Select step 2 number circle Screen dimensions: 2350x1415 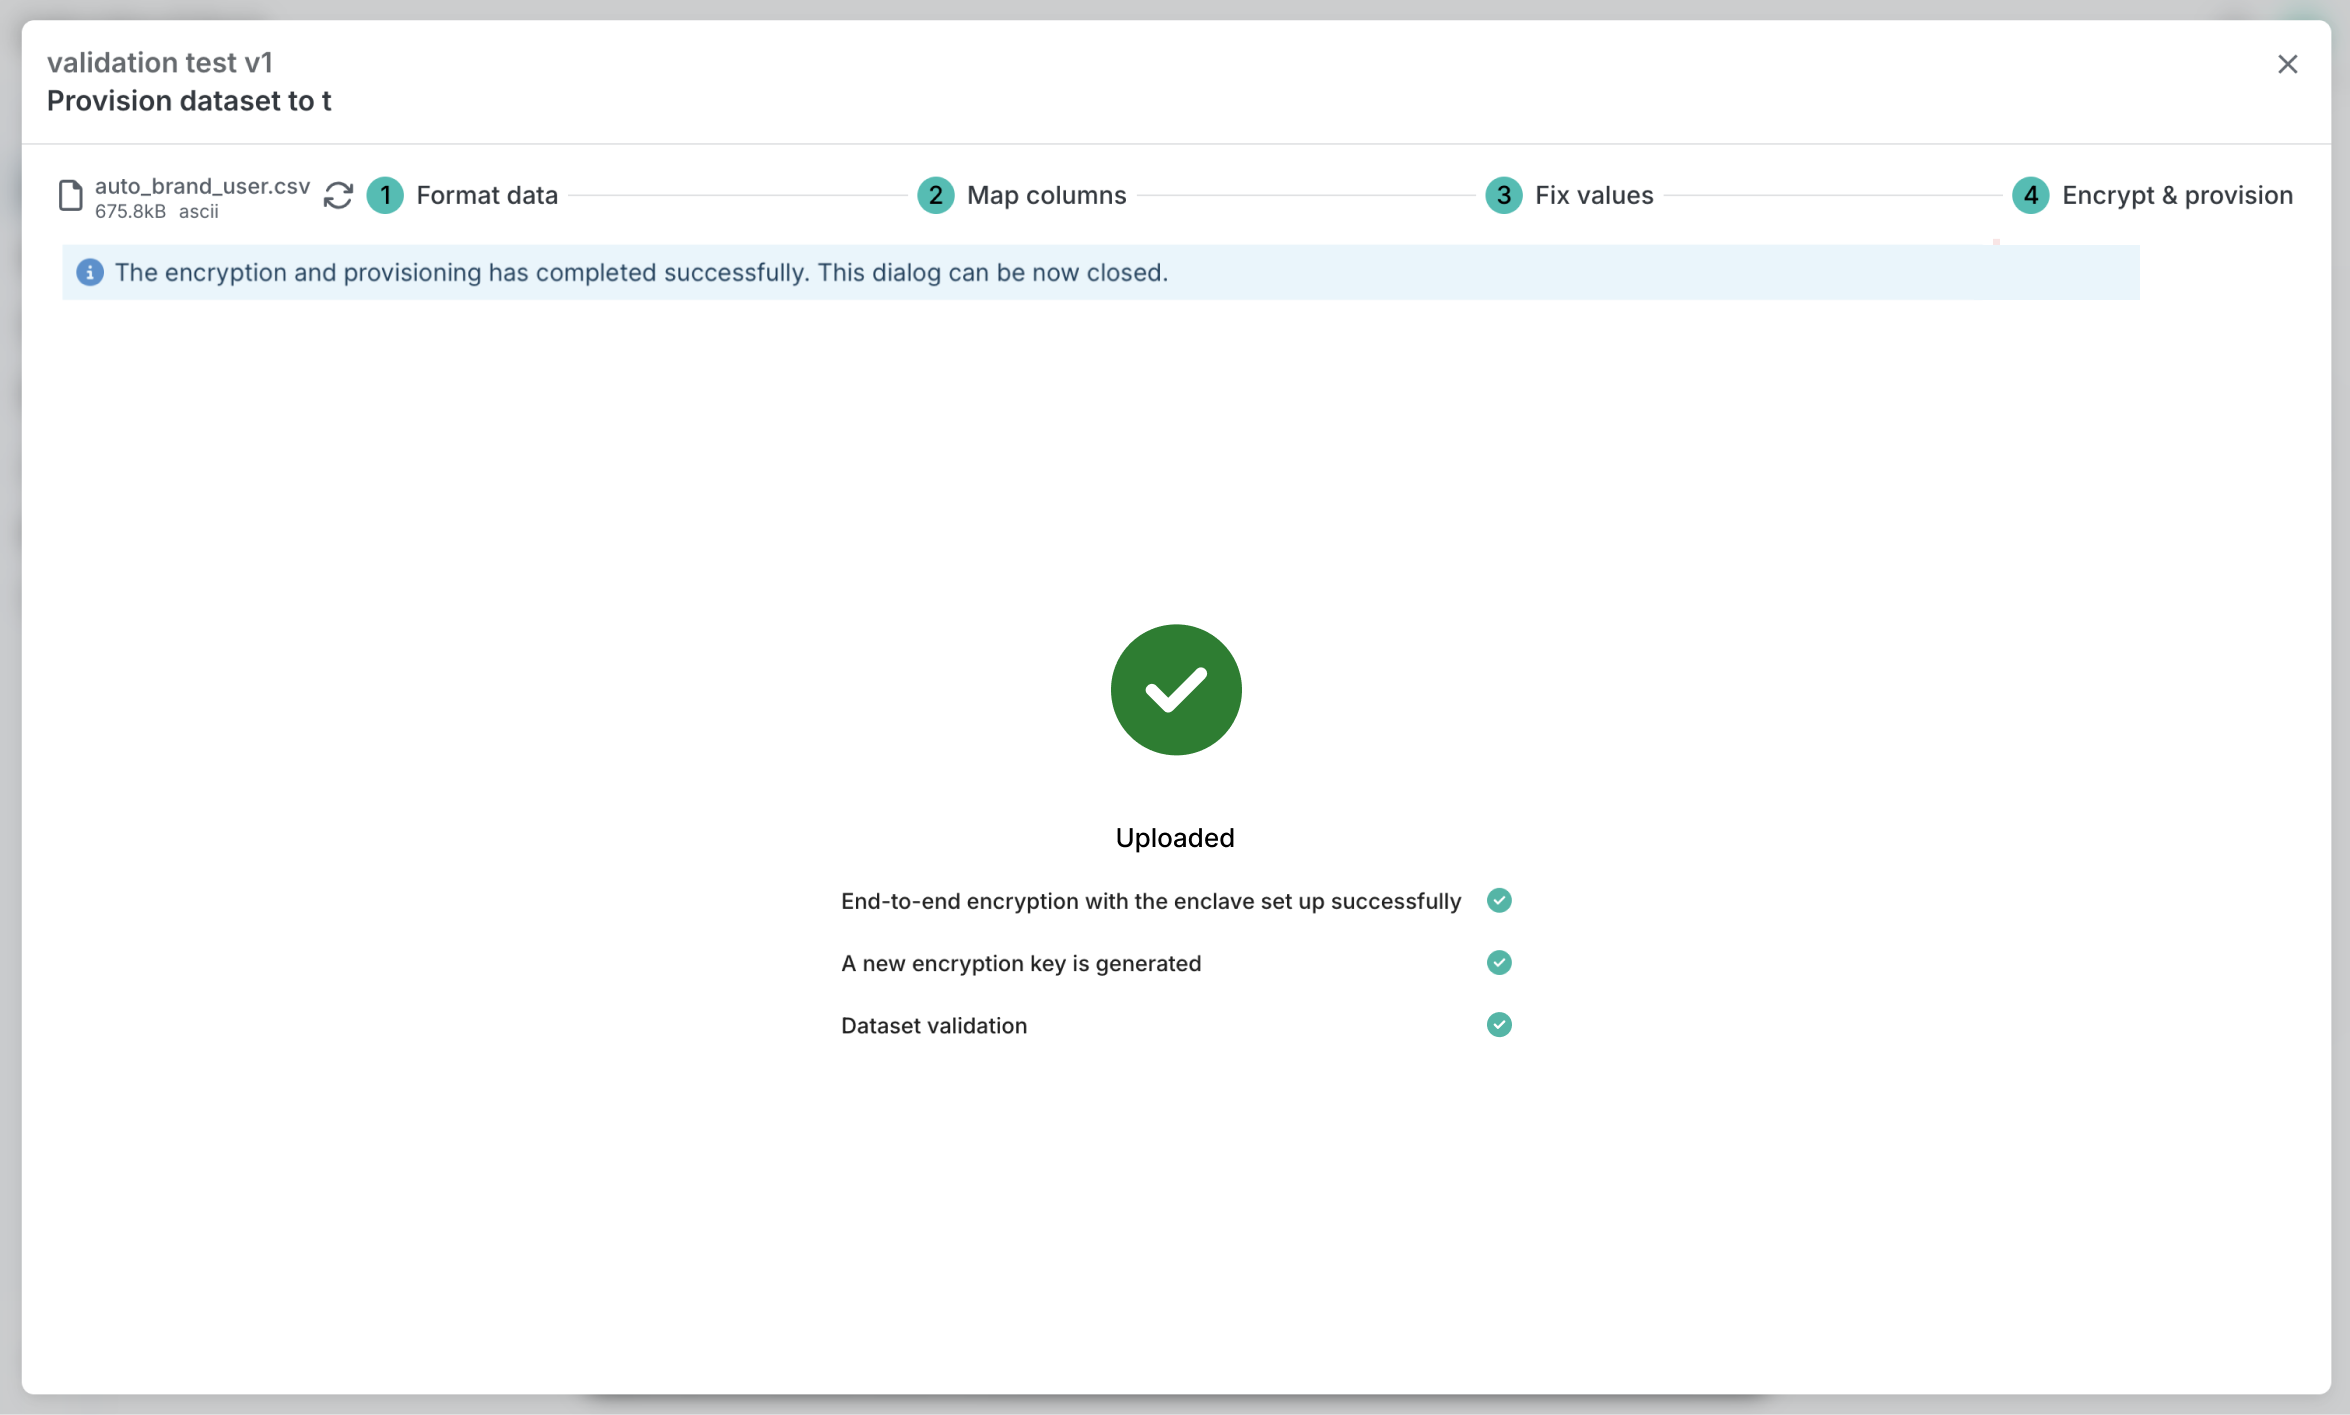[935, 195]
